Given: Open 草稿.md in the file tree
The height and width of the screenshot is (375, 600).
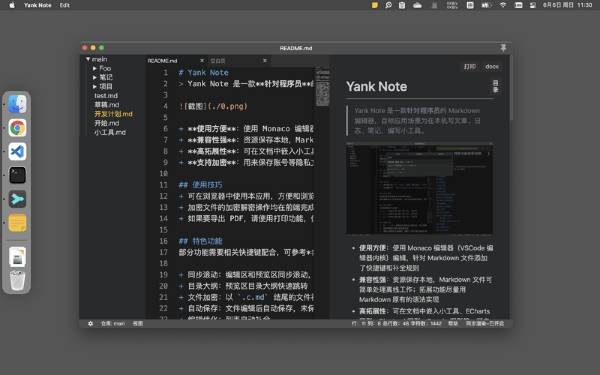Looking at the screenshot, I should click(107, 105).
